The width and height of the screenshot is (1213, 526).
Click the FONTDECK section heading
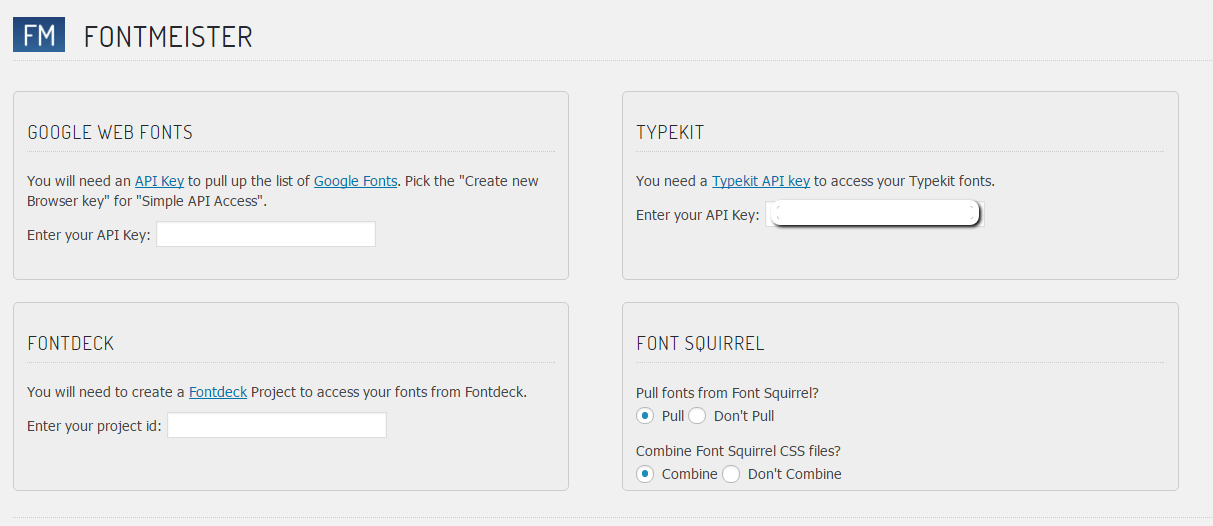click(71, 343)
